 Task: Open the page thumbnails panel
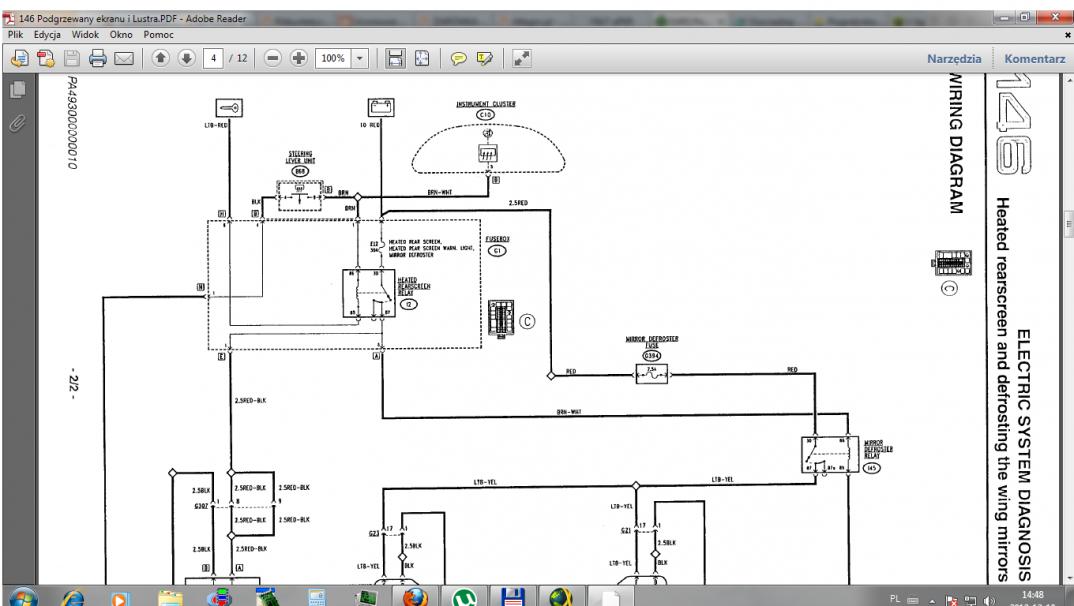pyautogui.click(x=16, y=91)
